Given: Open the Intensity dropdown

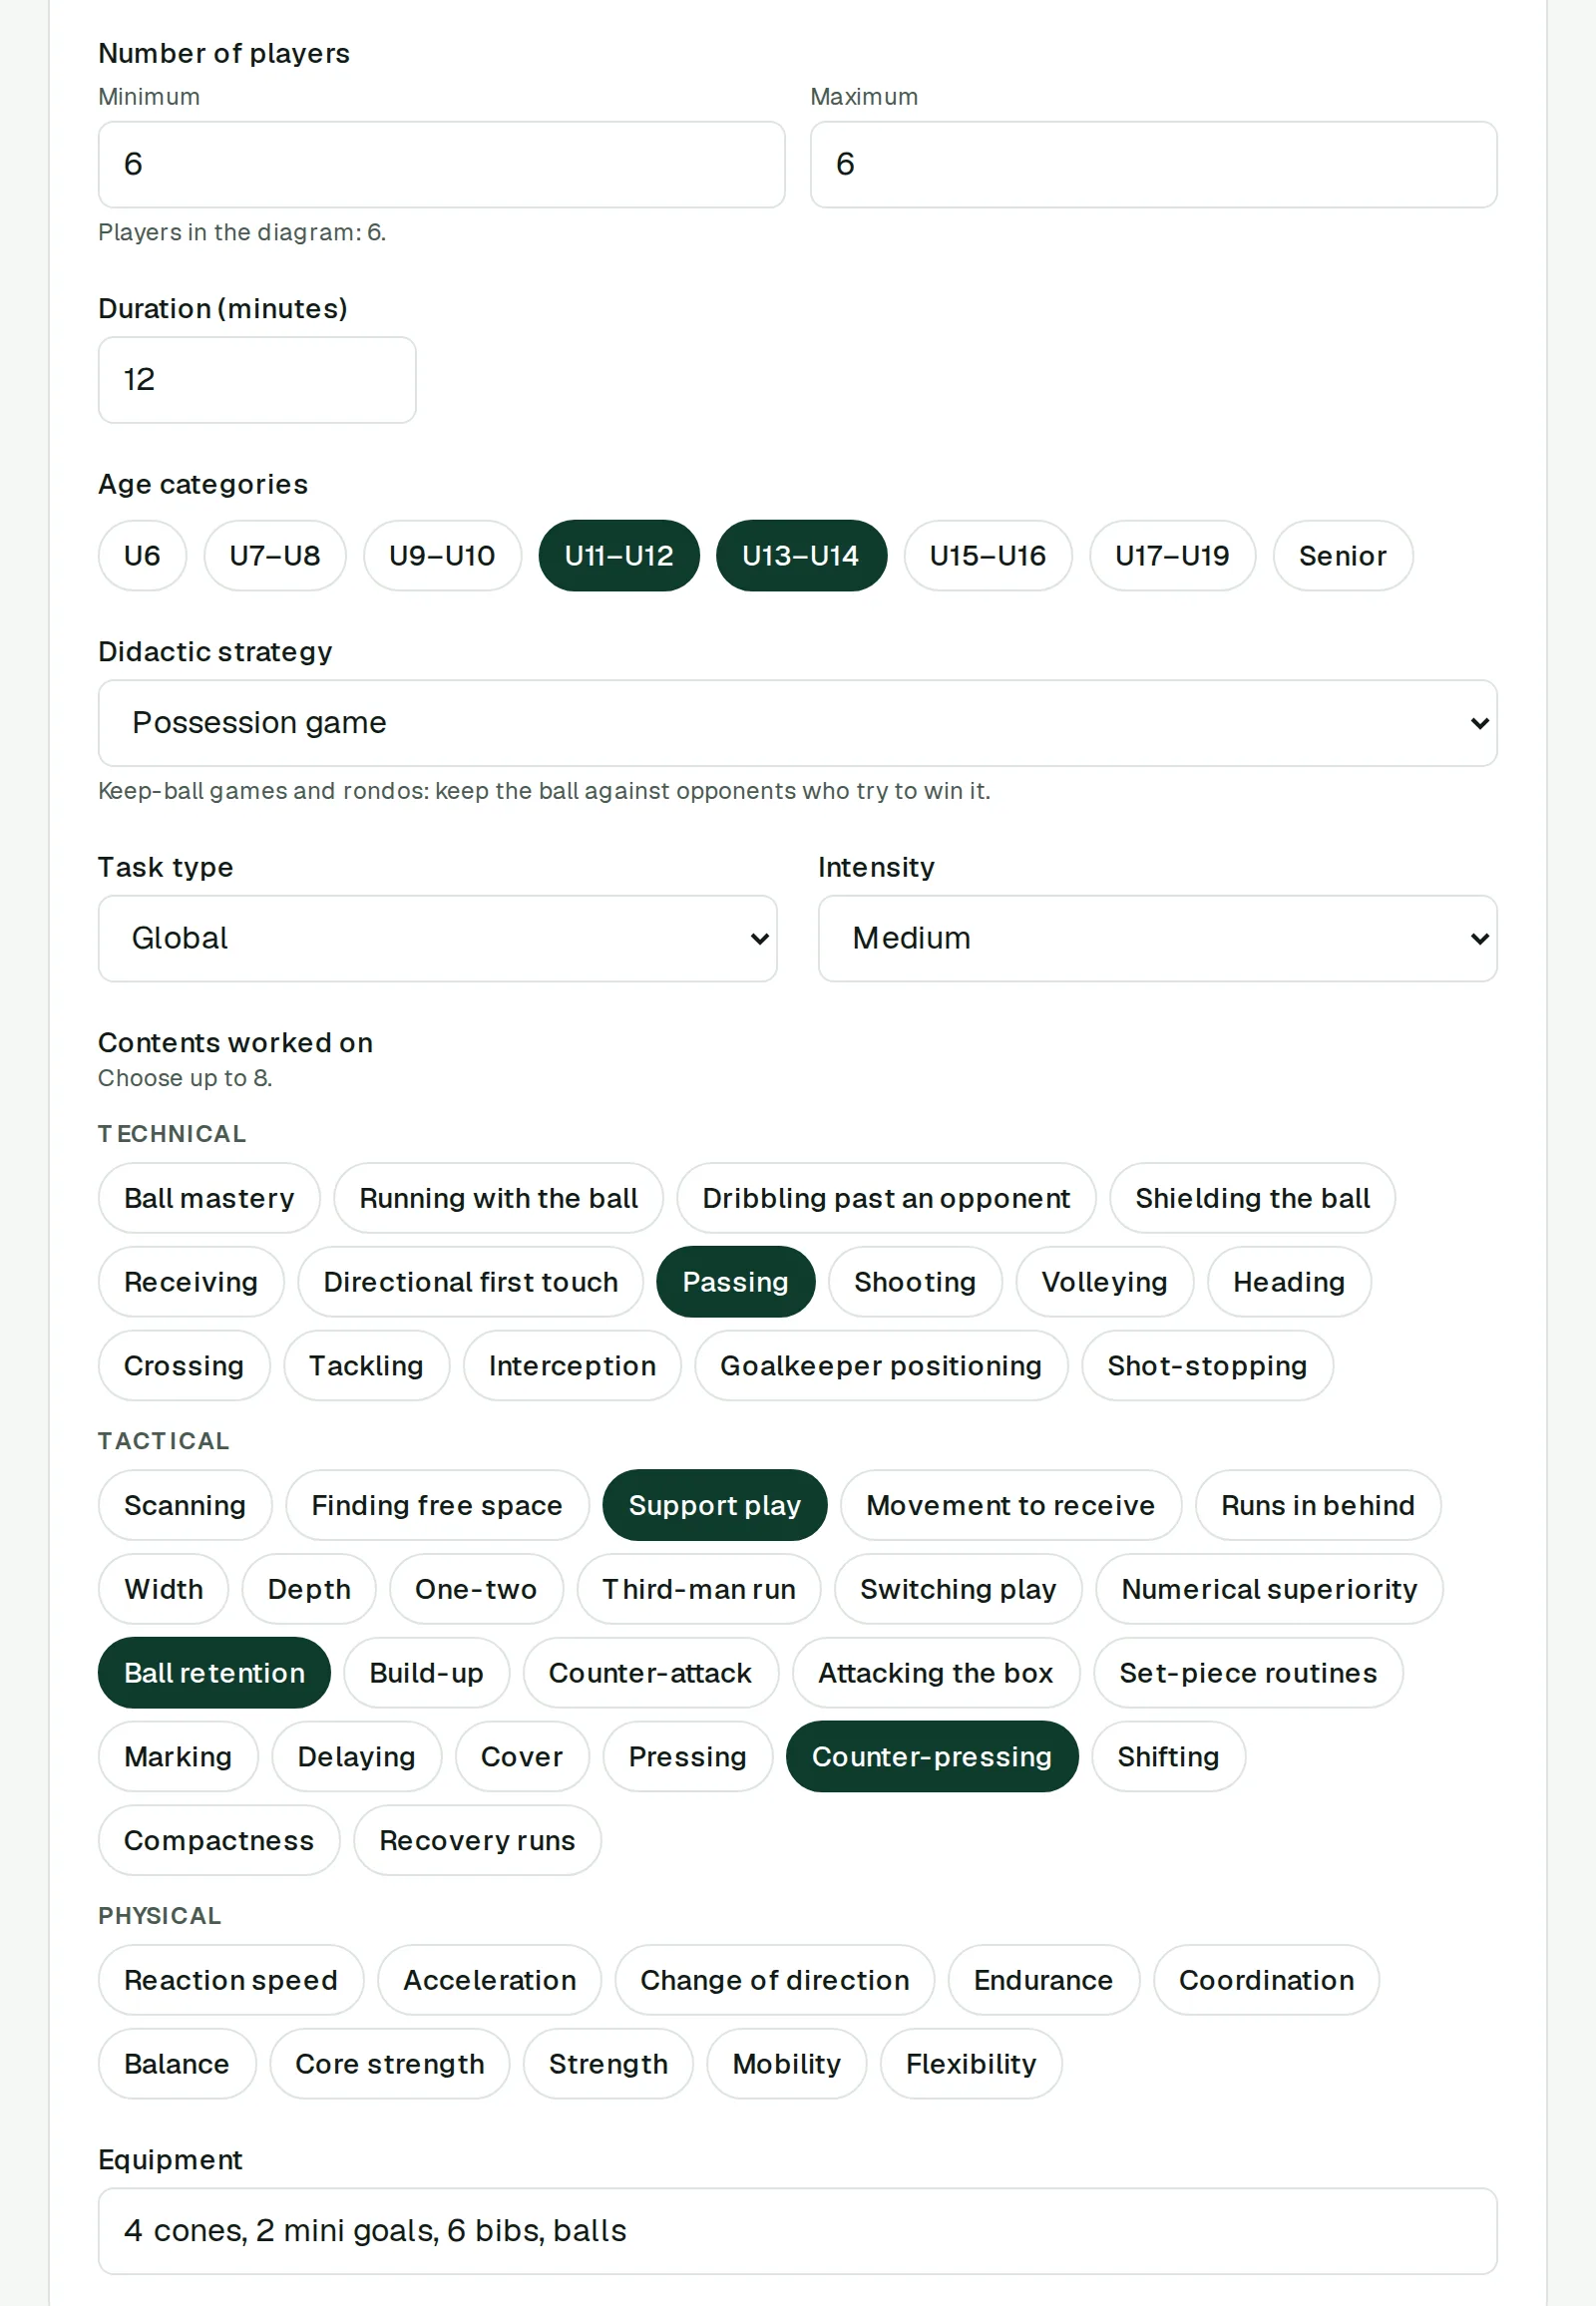Looking at the screenshot, I should tap(1157, 938).
